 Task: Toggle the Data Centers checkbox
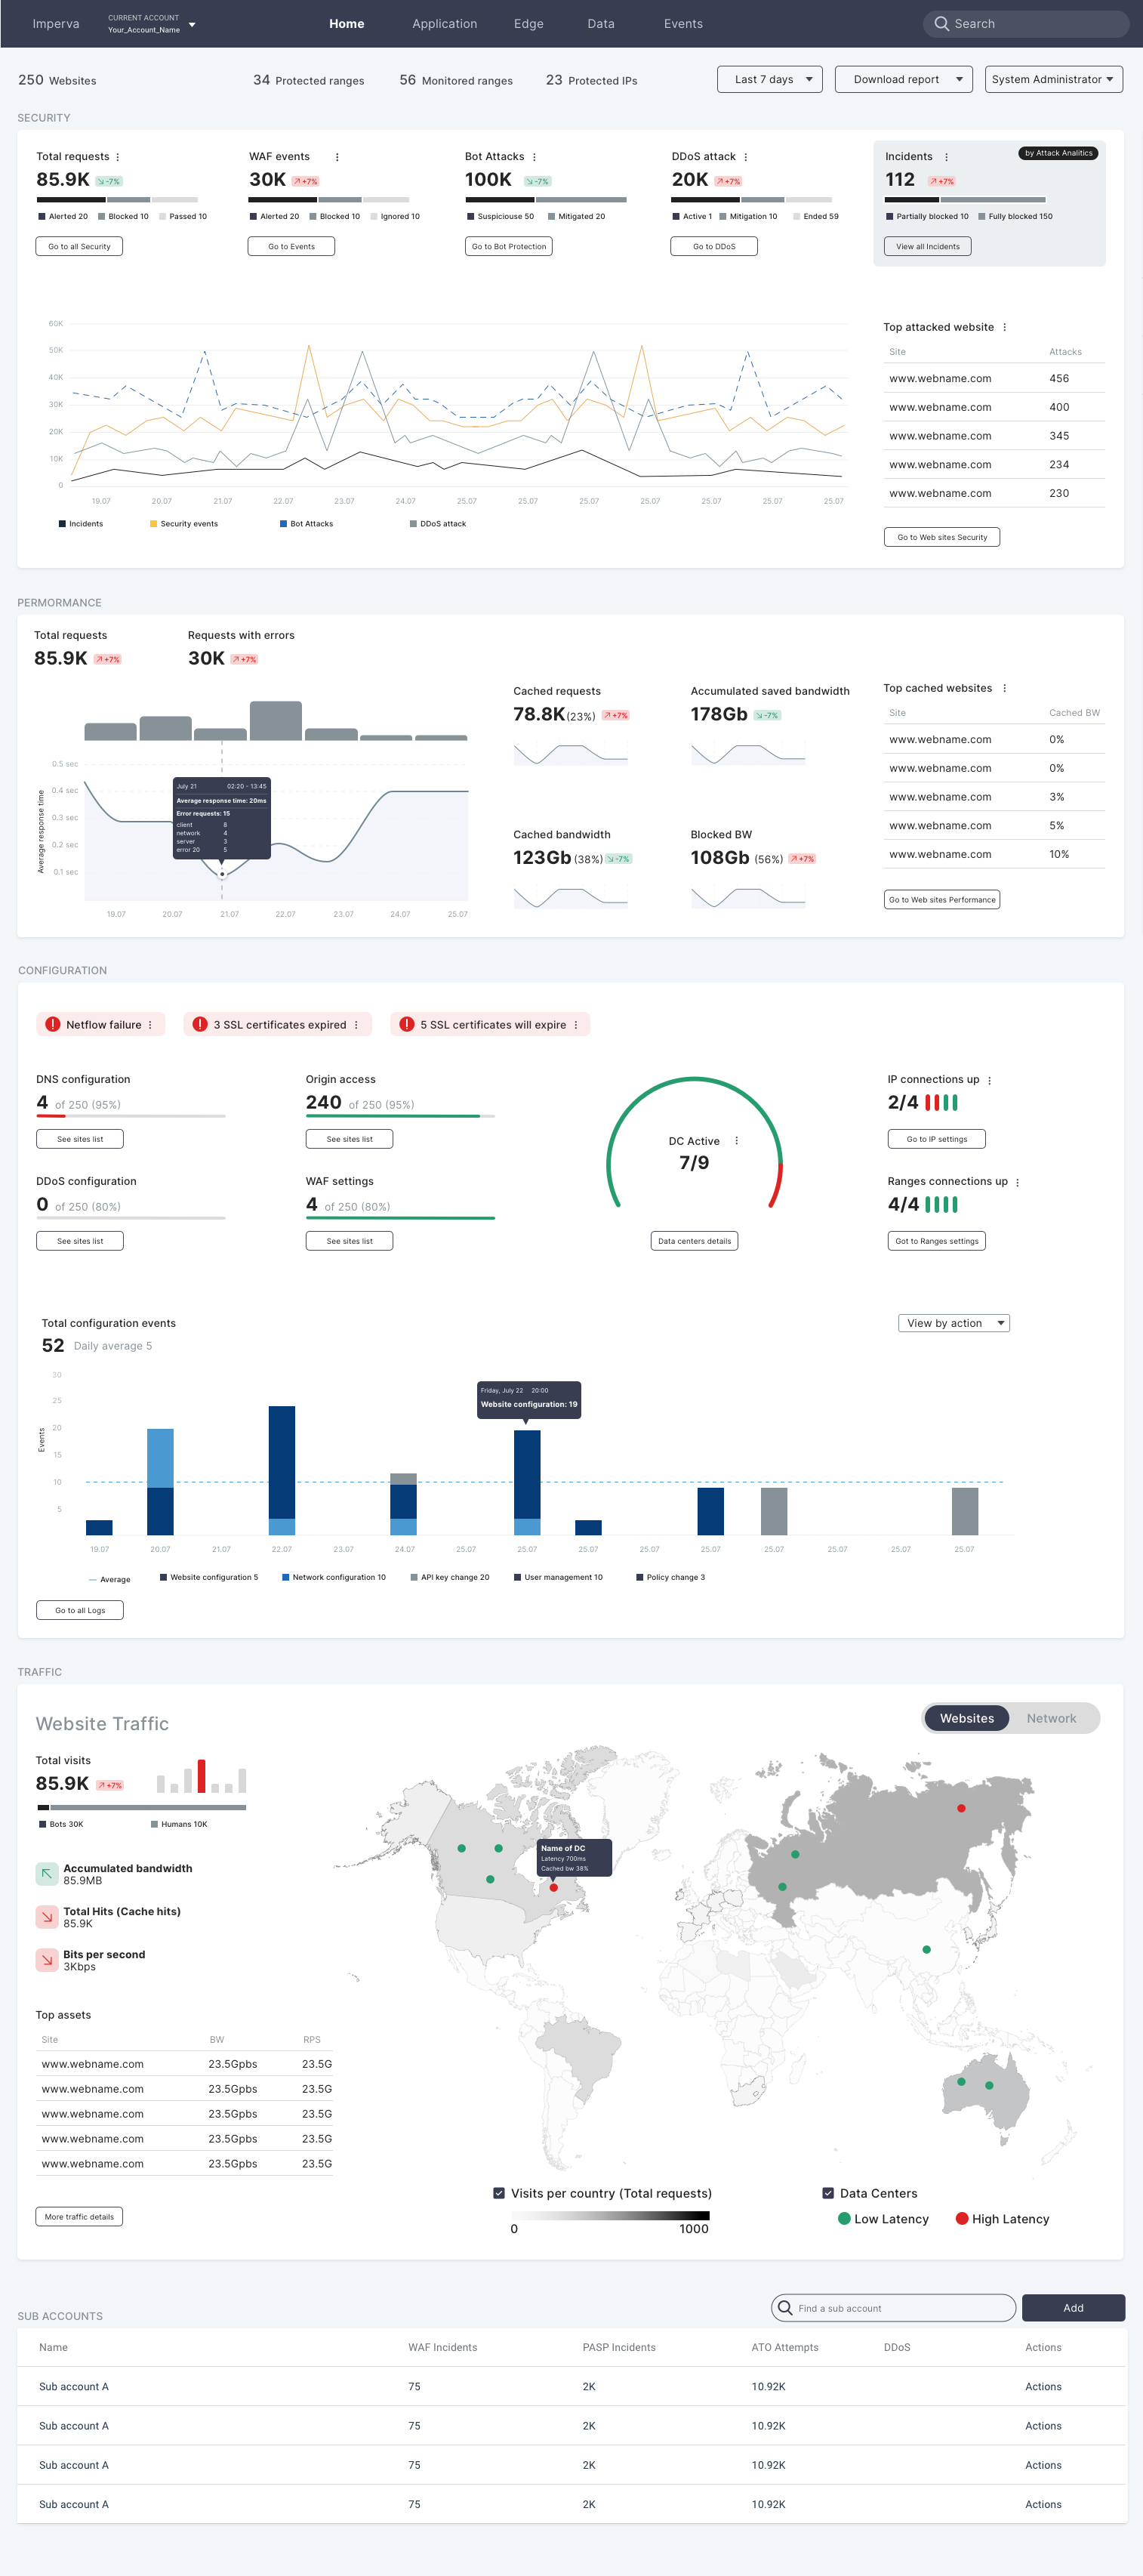tap(828, 2193)
